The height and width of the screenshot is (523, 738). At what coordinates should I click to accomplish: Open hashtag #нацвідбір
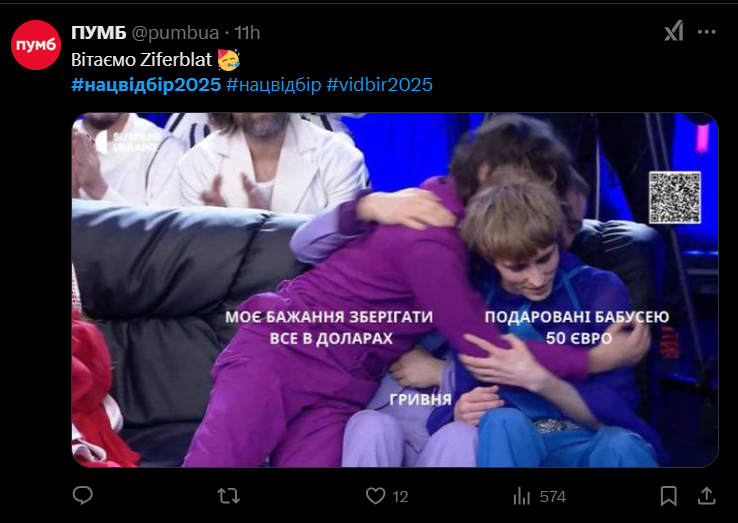[273, 85]
